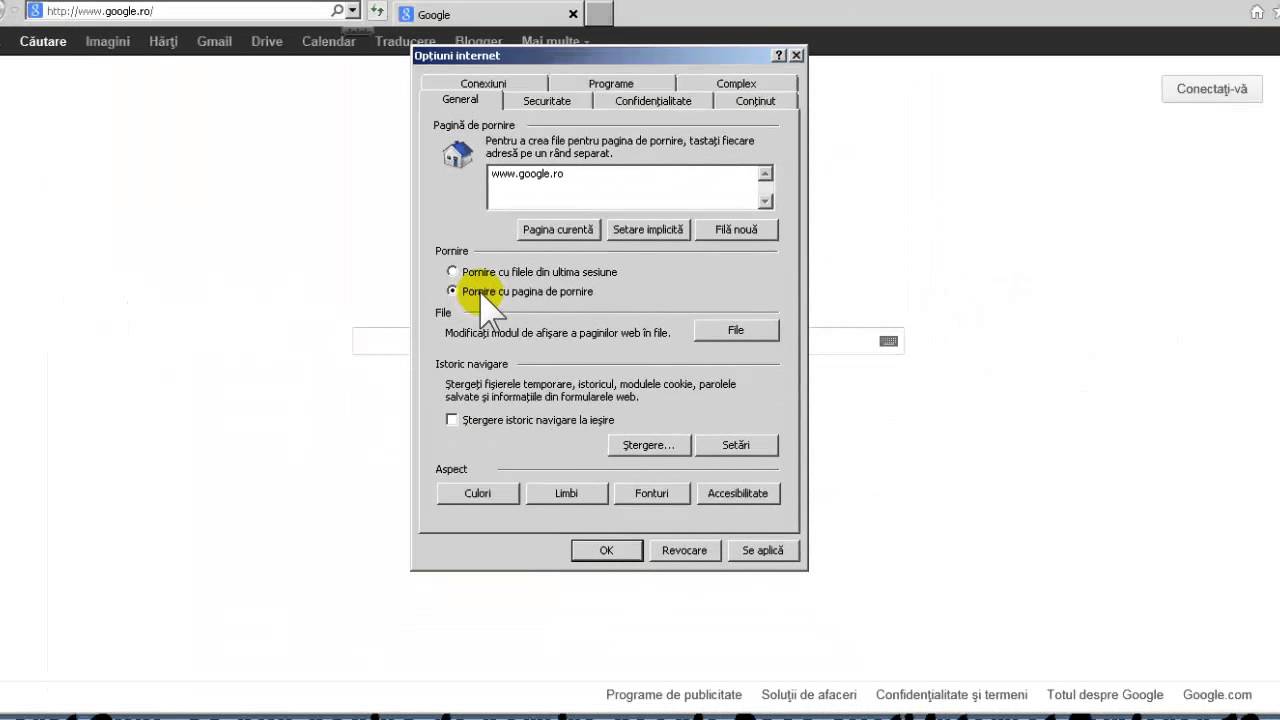Confirm the dialog with OK
Viewport: 1280px width, 720px height.
click(x=606, y=550)
